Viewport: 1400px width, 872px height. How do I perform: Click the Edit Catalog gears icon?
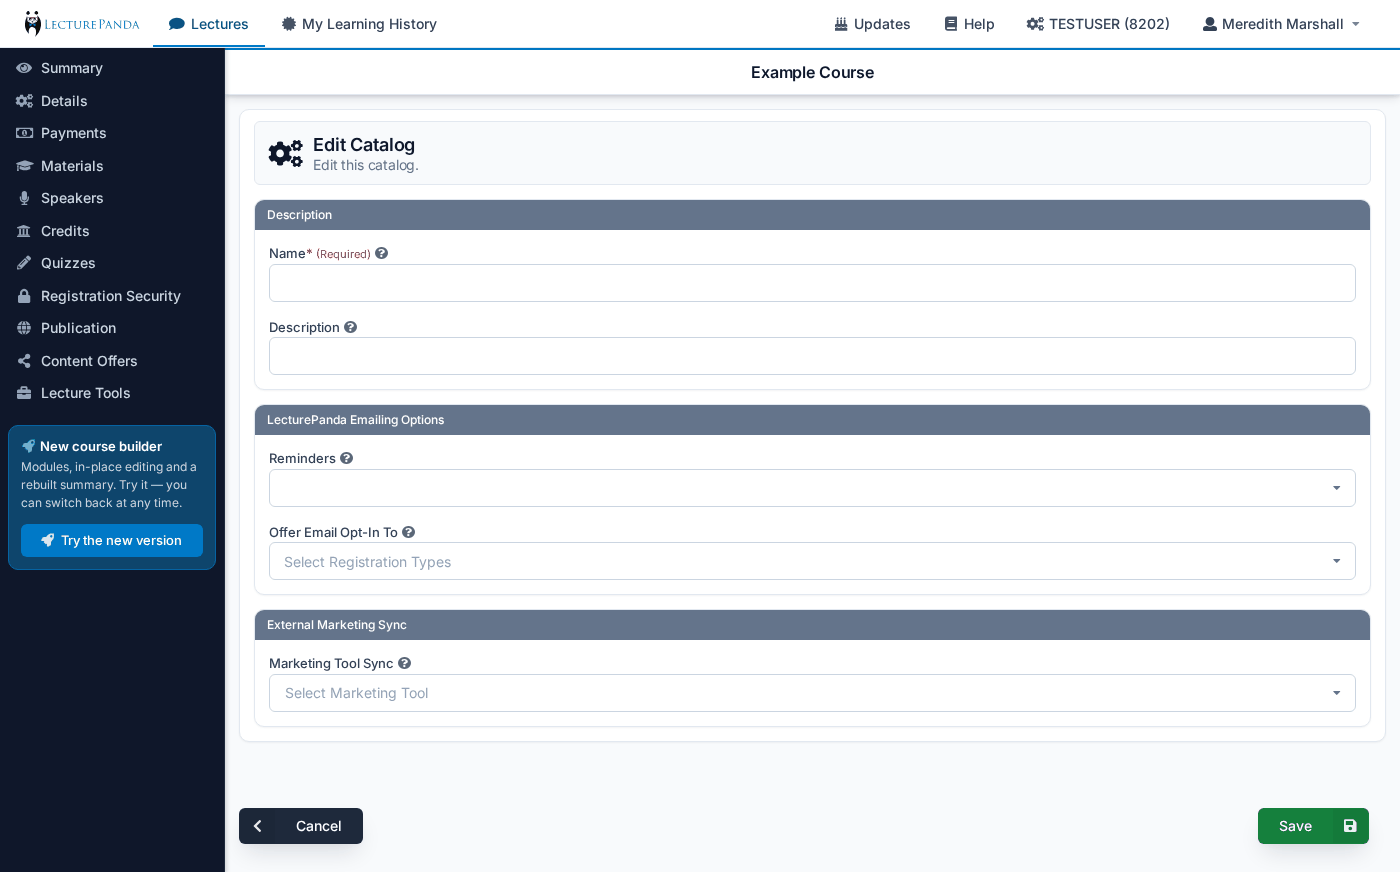coord(285,153)
